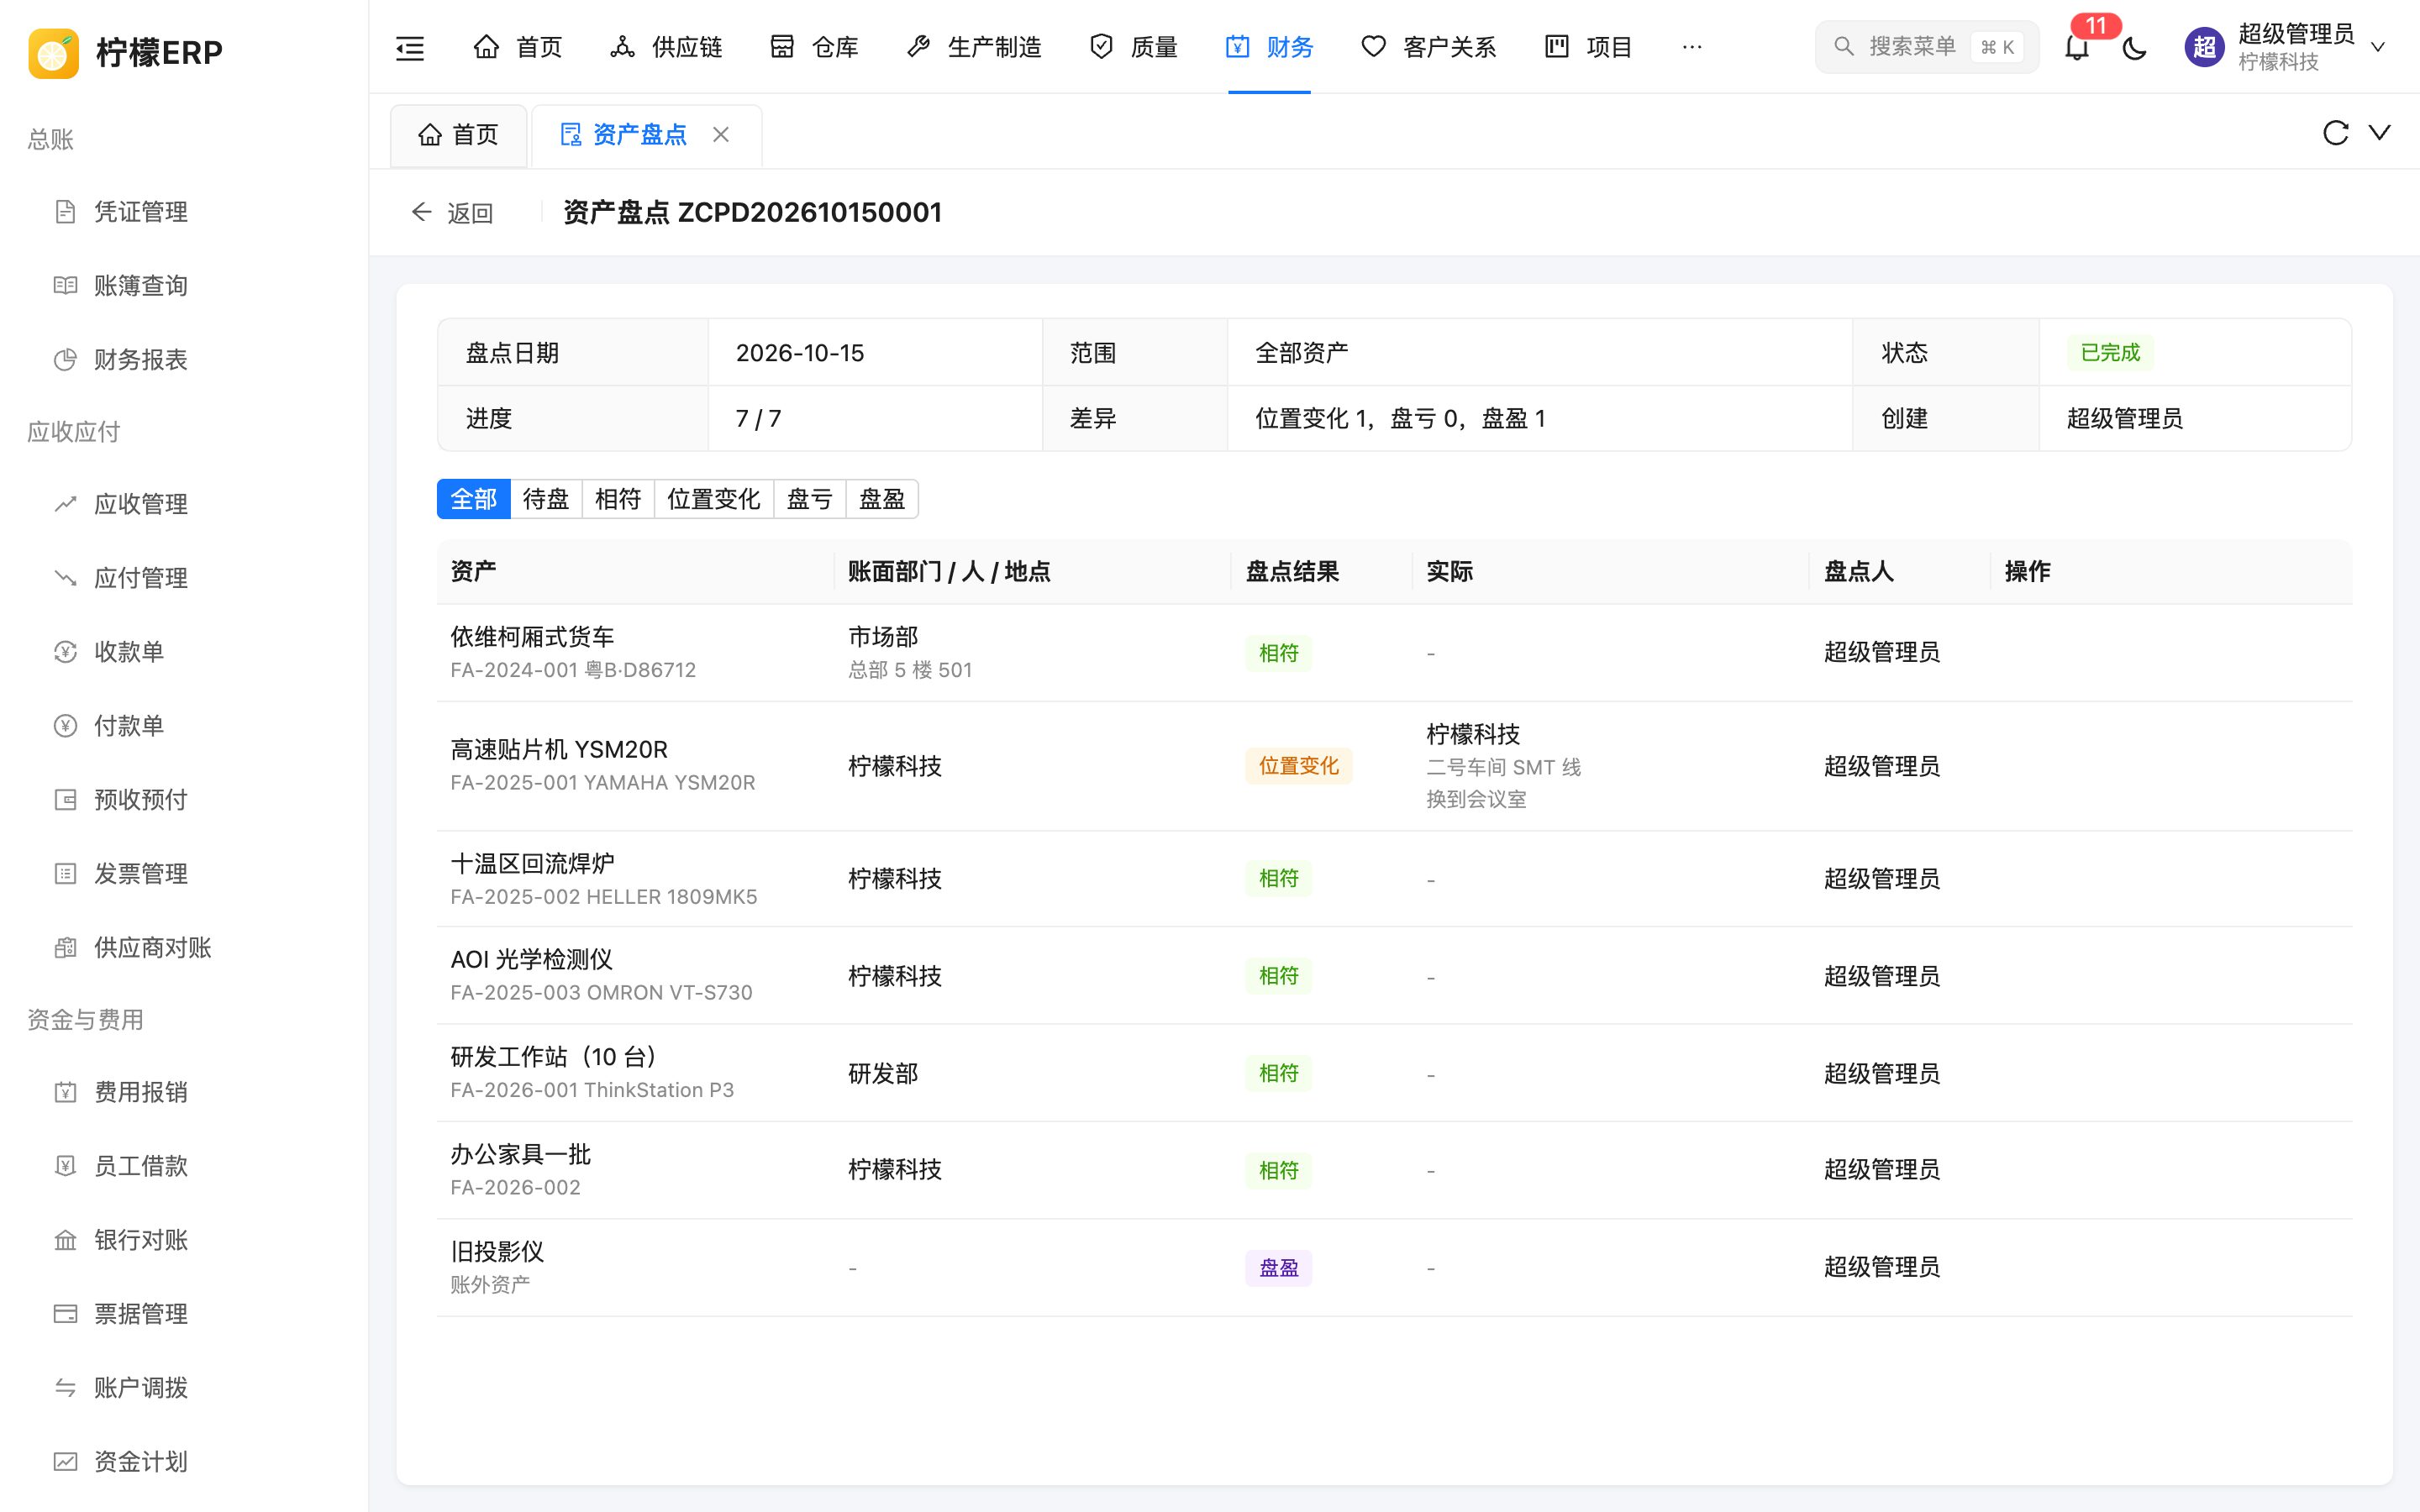Screen dimensions: 2420x1512
Task: Select the 财务 top menu
Action: point(1270,47)
